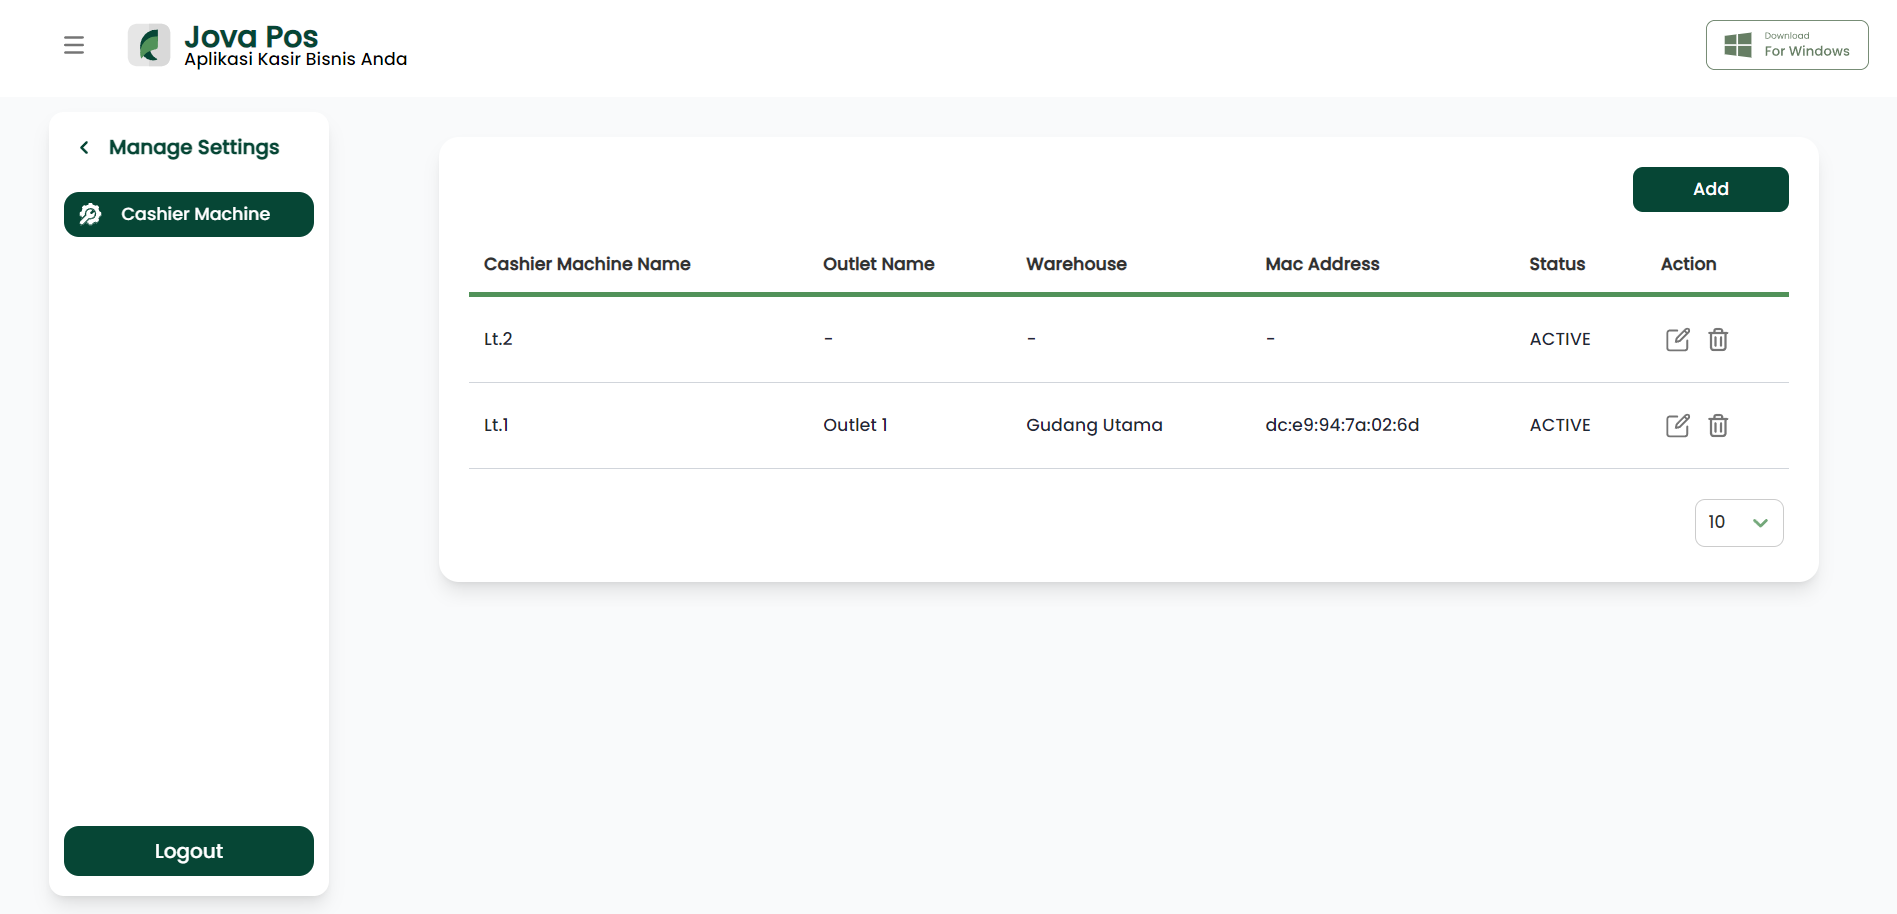Click the Manage Settings heading
The height and width of the screenshot is (914, 1897).
(x=194, y=148)
